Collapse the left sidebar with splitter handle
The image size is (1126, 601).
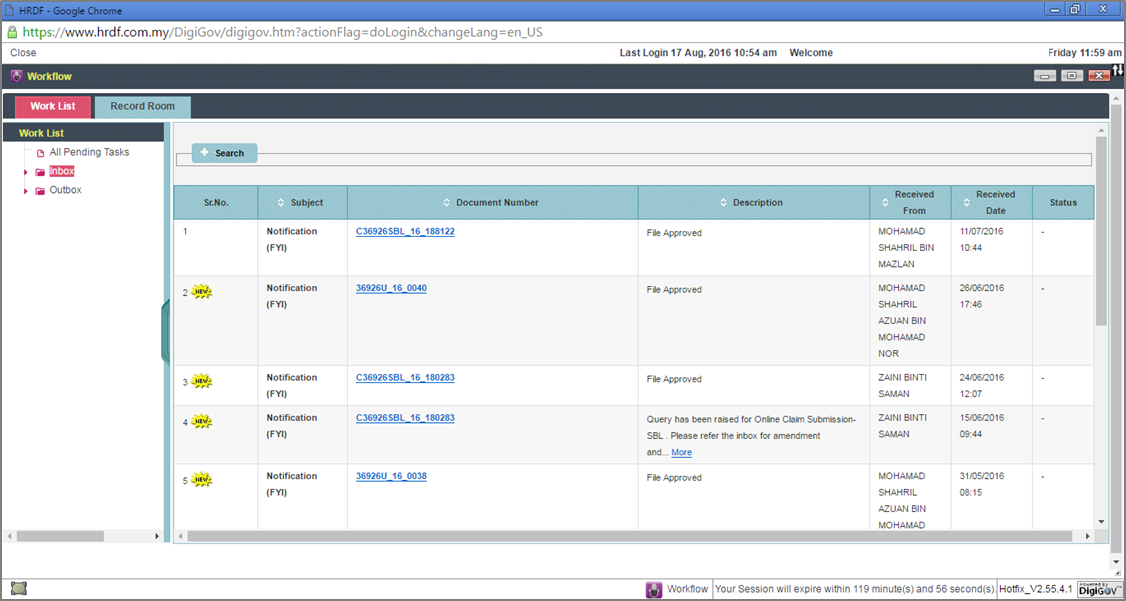pyautogui.click(x=165, y=330)
